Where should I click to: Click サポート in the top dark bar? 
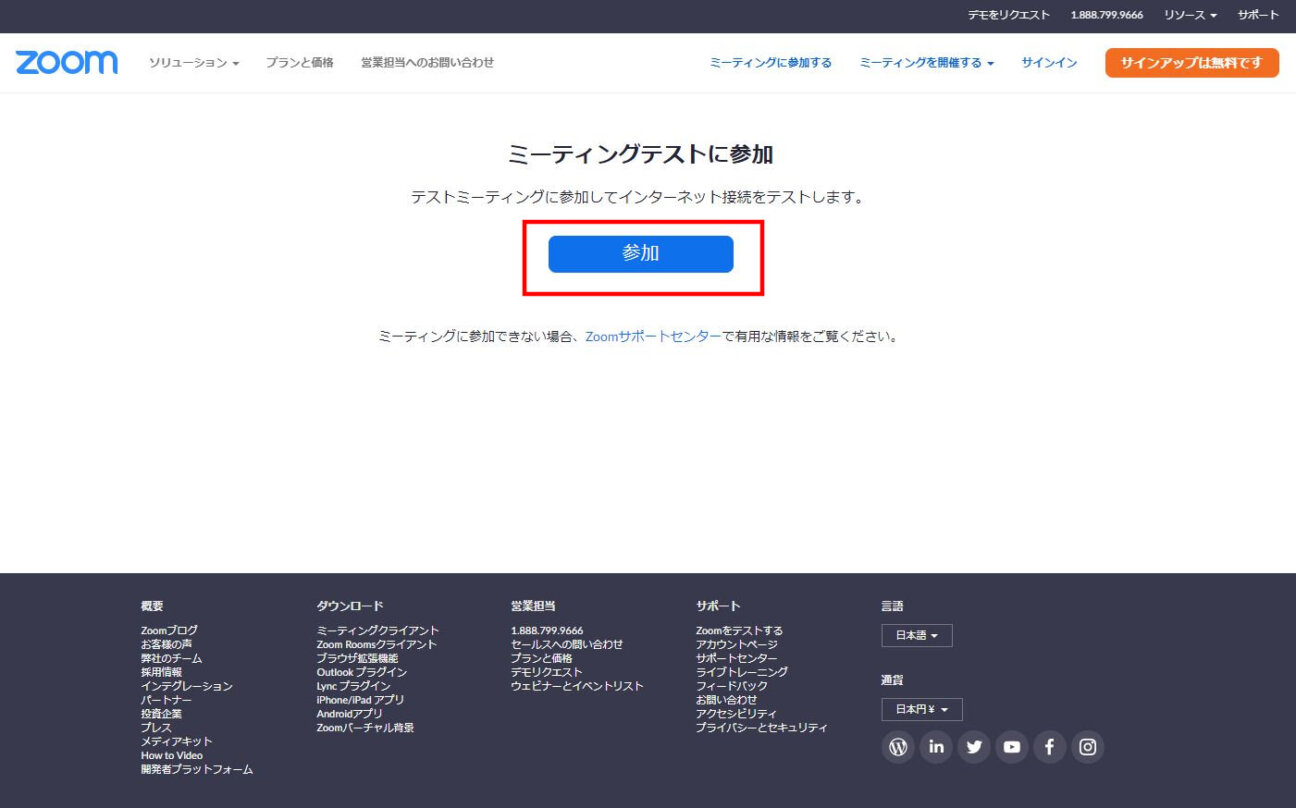click(1258, 16)
